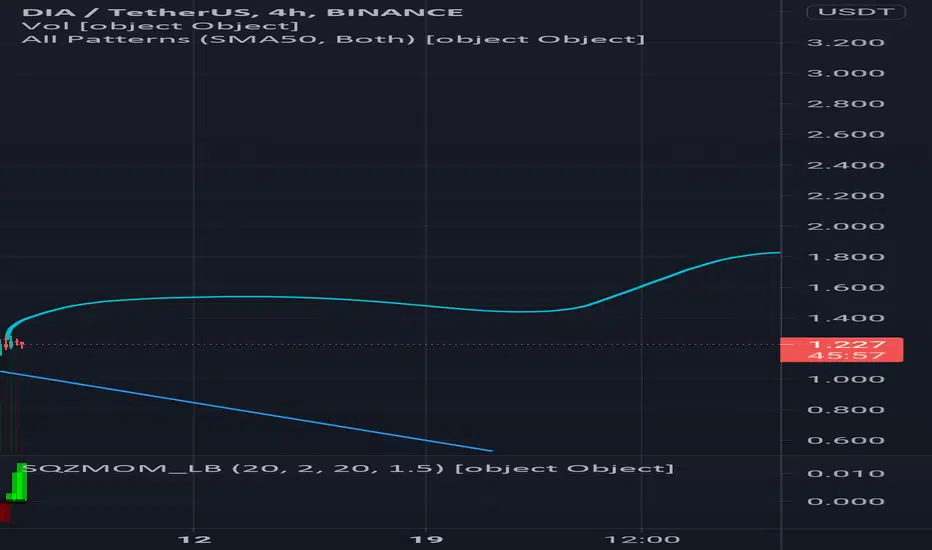Select the blue descending trend line
This screenshot has height=550, width=932.
pos(246,411)
